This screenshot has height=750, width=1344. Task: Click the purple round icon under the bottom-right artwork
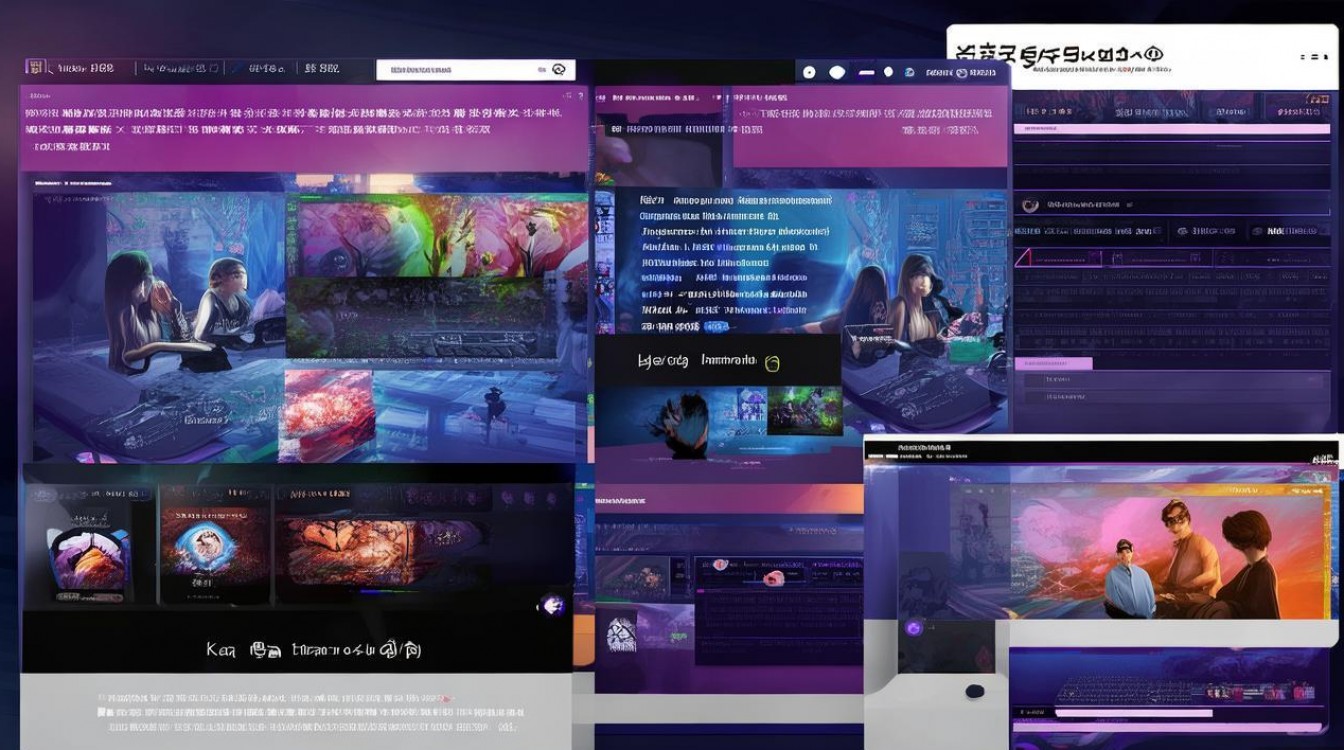point(912,629)
